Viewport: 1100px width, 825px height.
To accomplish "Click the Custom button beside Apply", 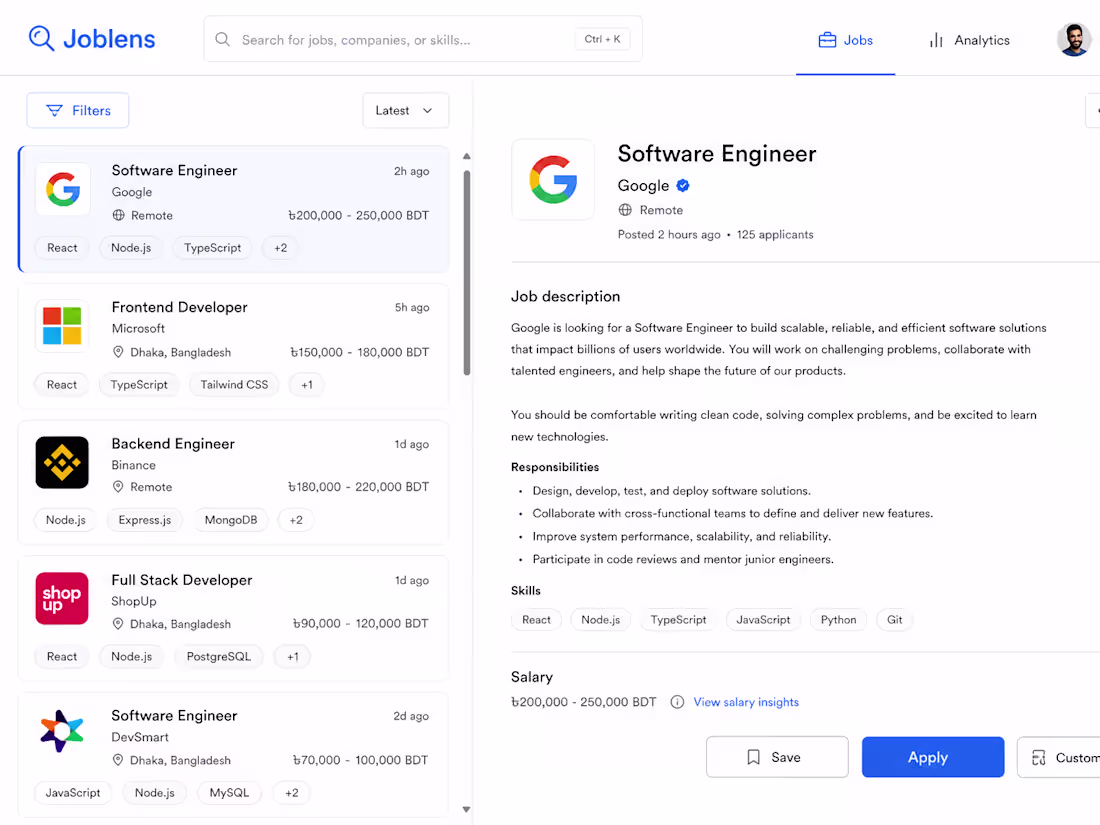I will (1059, 757).
